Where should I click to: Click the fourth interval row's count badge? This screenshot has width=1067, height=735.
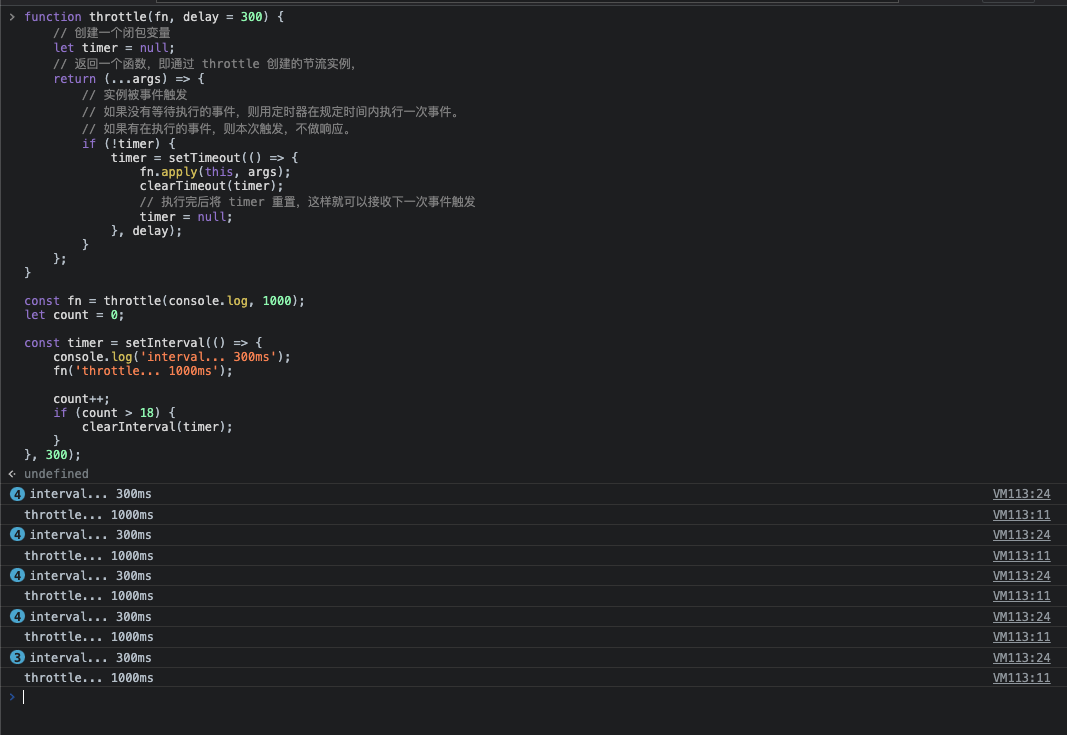pyautogui.click(x=17, y=617)
